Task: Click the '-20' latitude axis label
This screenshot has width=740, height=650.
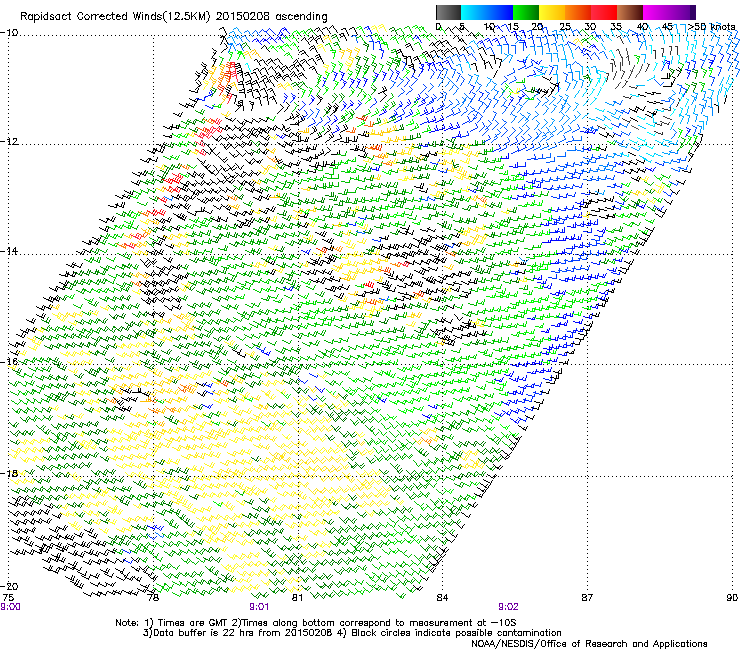Action: click(x=9, y=586)
